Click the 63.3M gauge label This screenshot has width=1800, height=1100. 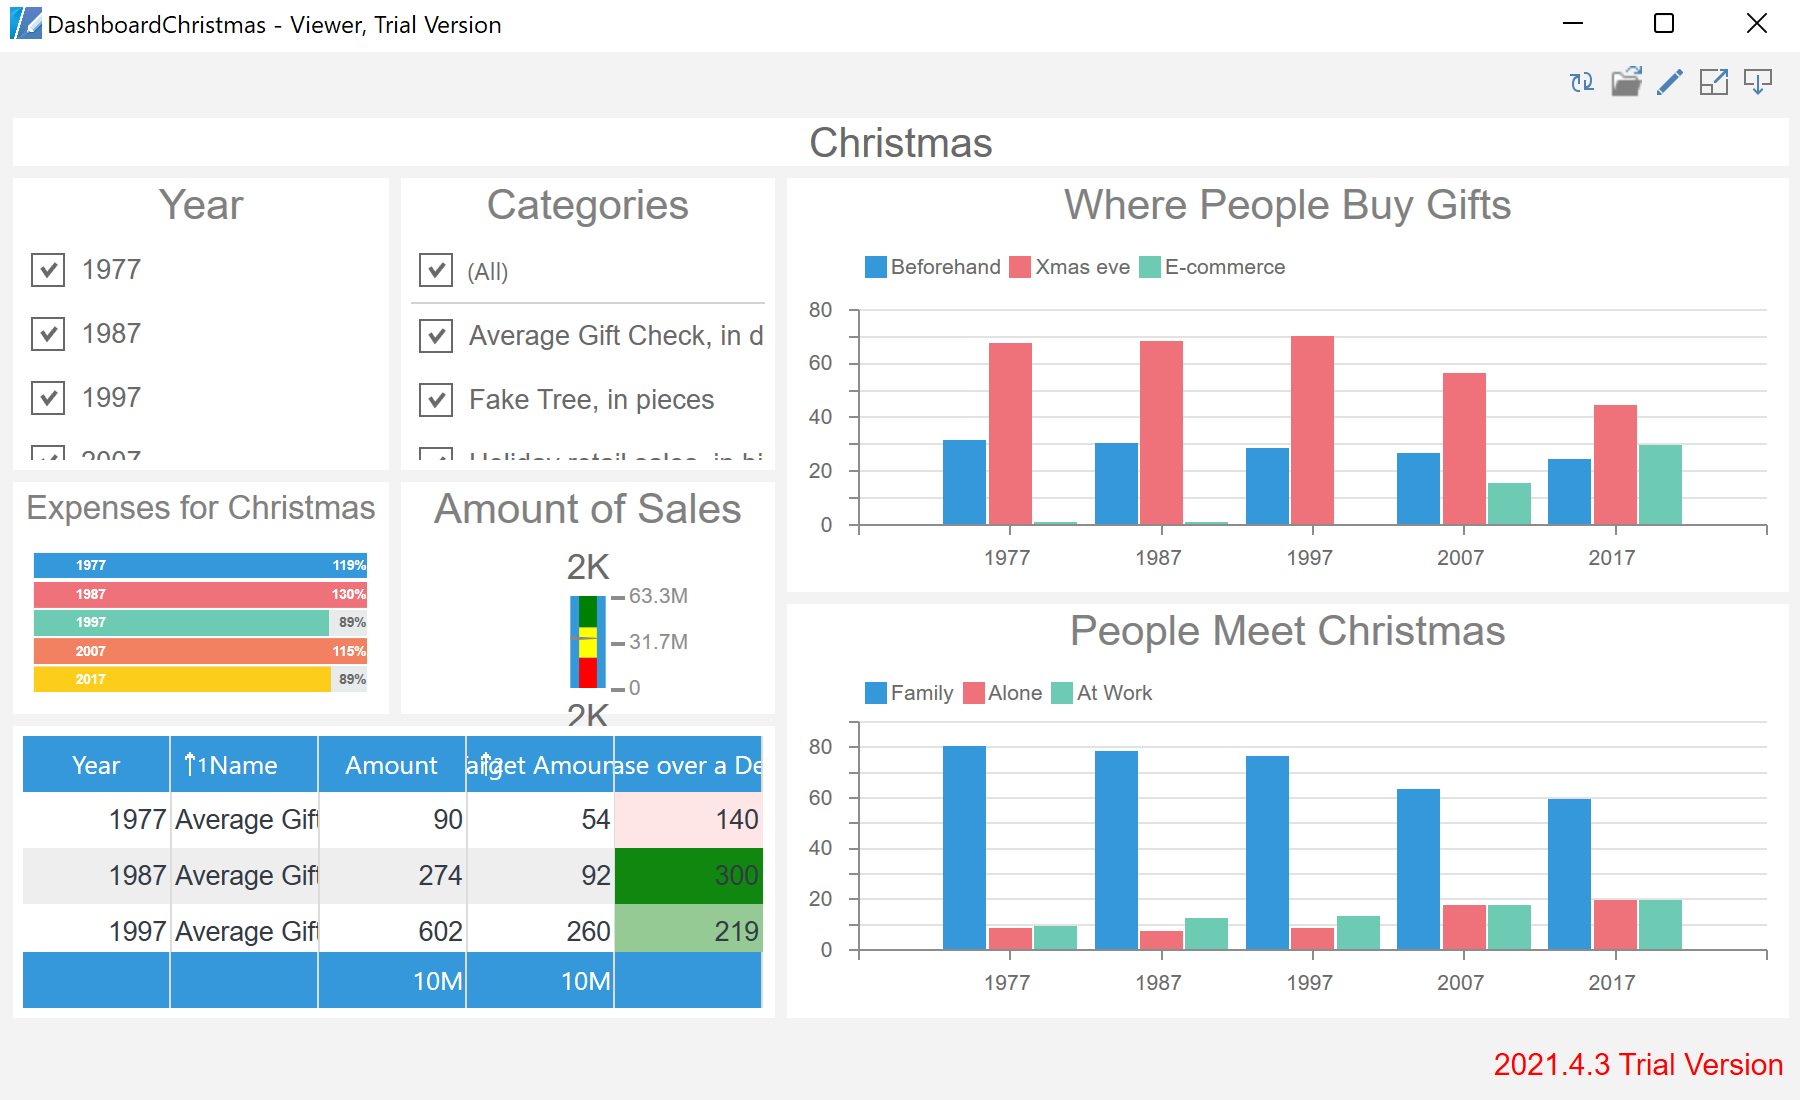tap(658, 596)
